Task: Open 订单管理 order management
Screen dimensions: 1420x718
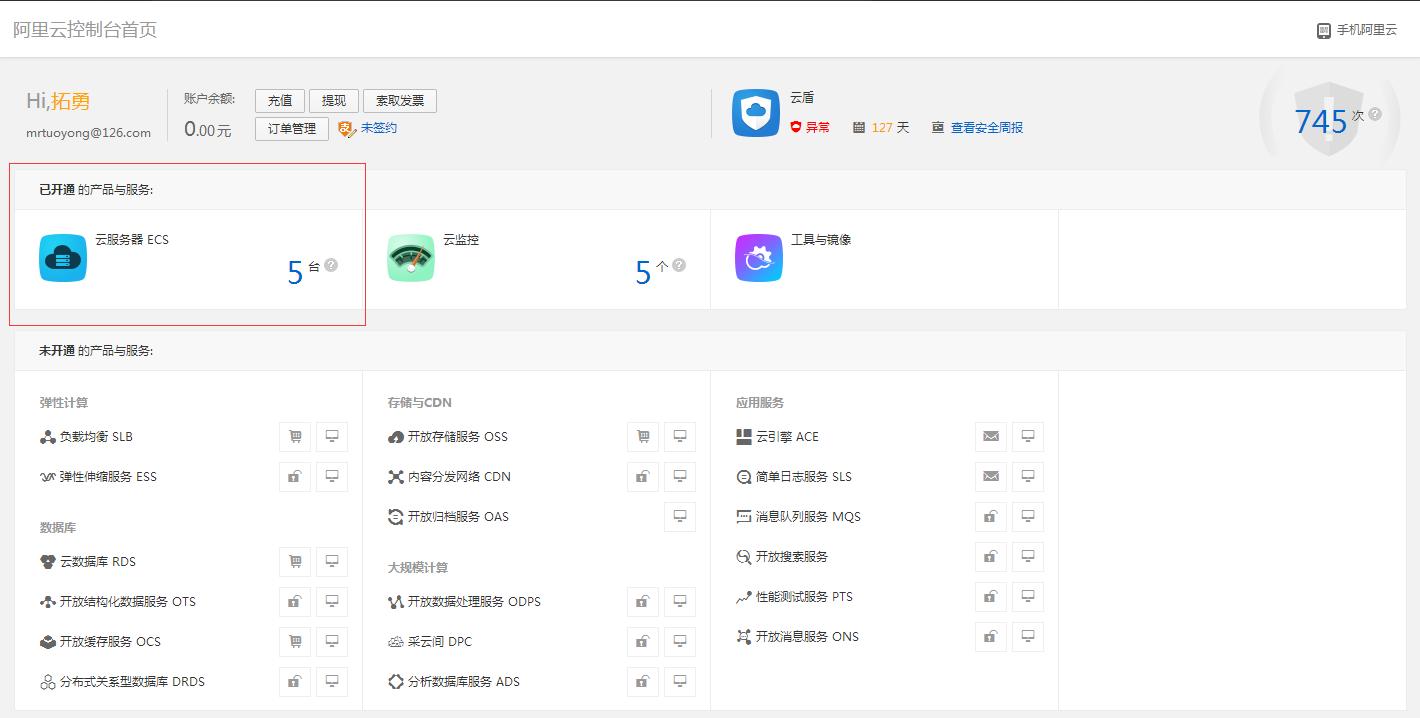Action: (x=290, y=129)
